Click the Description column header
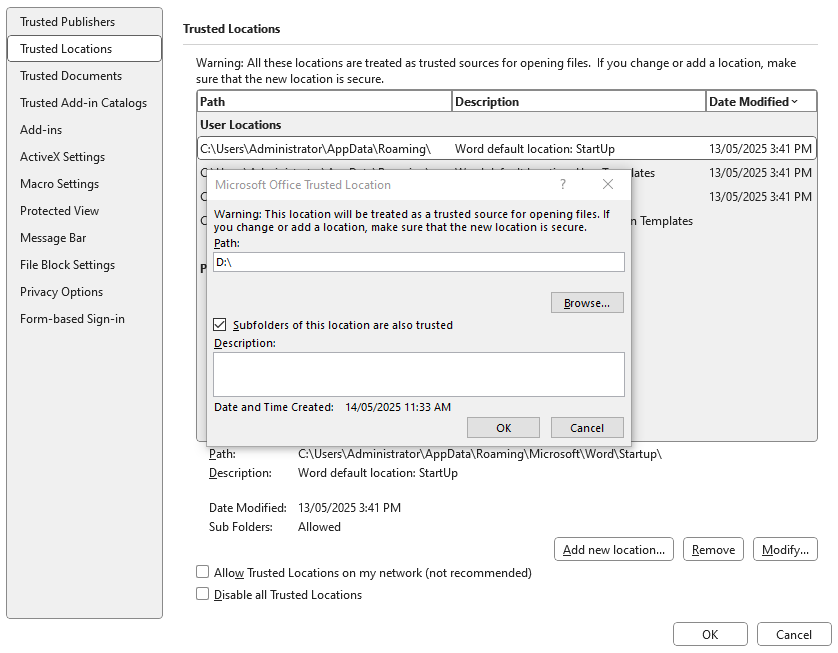 pos(578,101)
